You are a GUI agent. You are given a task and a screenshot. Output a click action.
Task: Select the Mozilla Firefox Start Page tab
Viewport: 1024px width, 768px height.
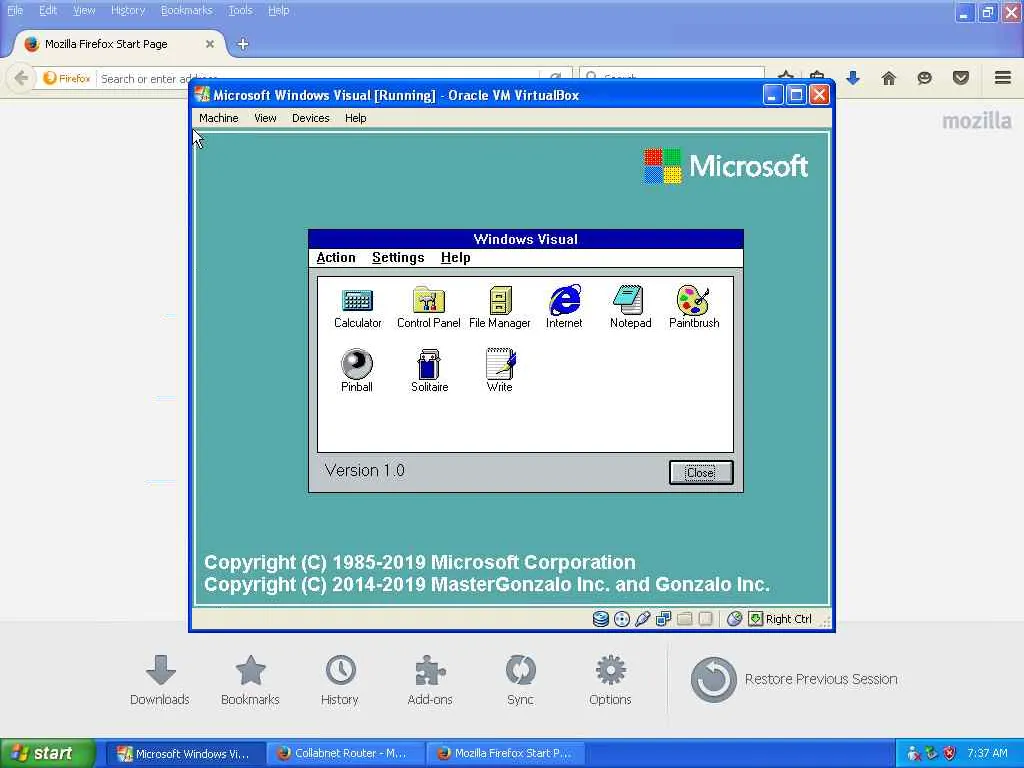[118, 44]
